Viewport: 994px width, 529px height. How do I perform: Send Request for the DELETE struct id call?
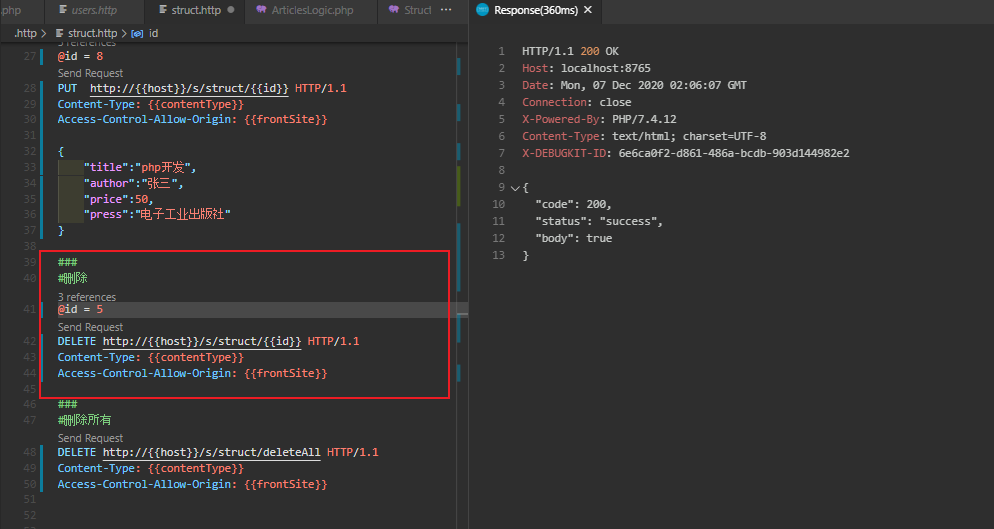(90, 327)
